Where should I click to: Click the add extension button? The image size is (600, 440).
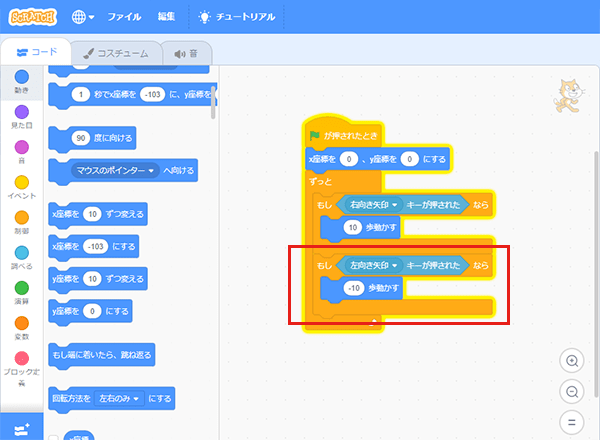pos(22,429)
